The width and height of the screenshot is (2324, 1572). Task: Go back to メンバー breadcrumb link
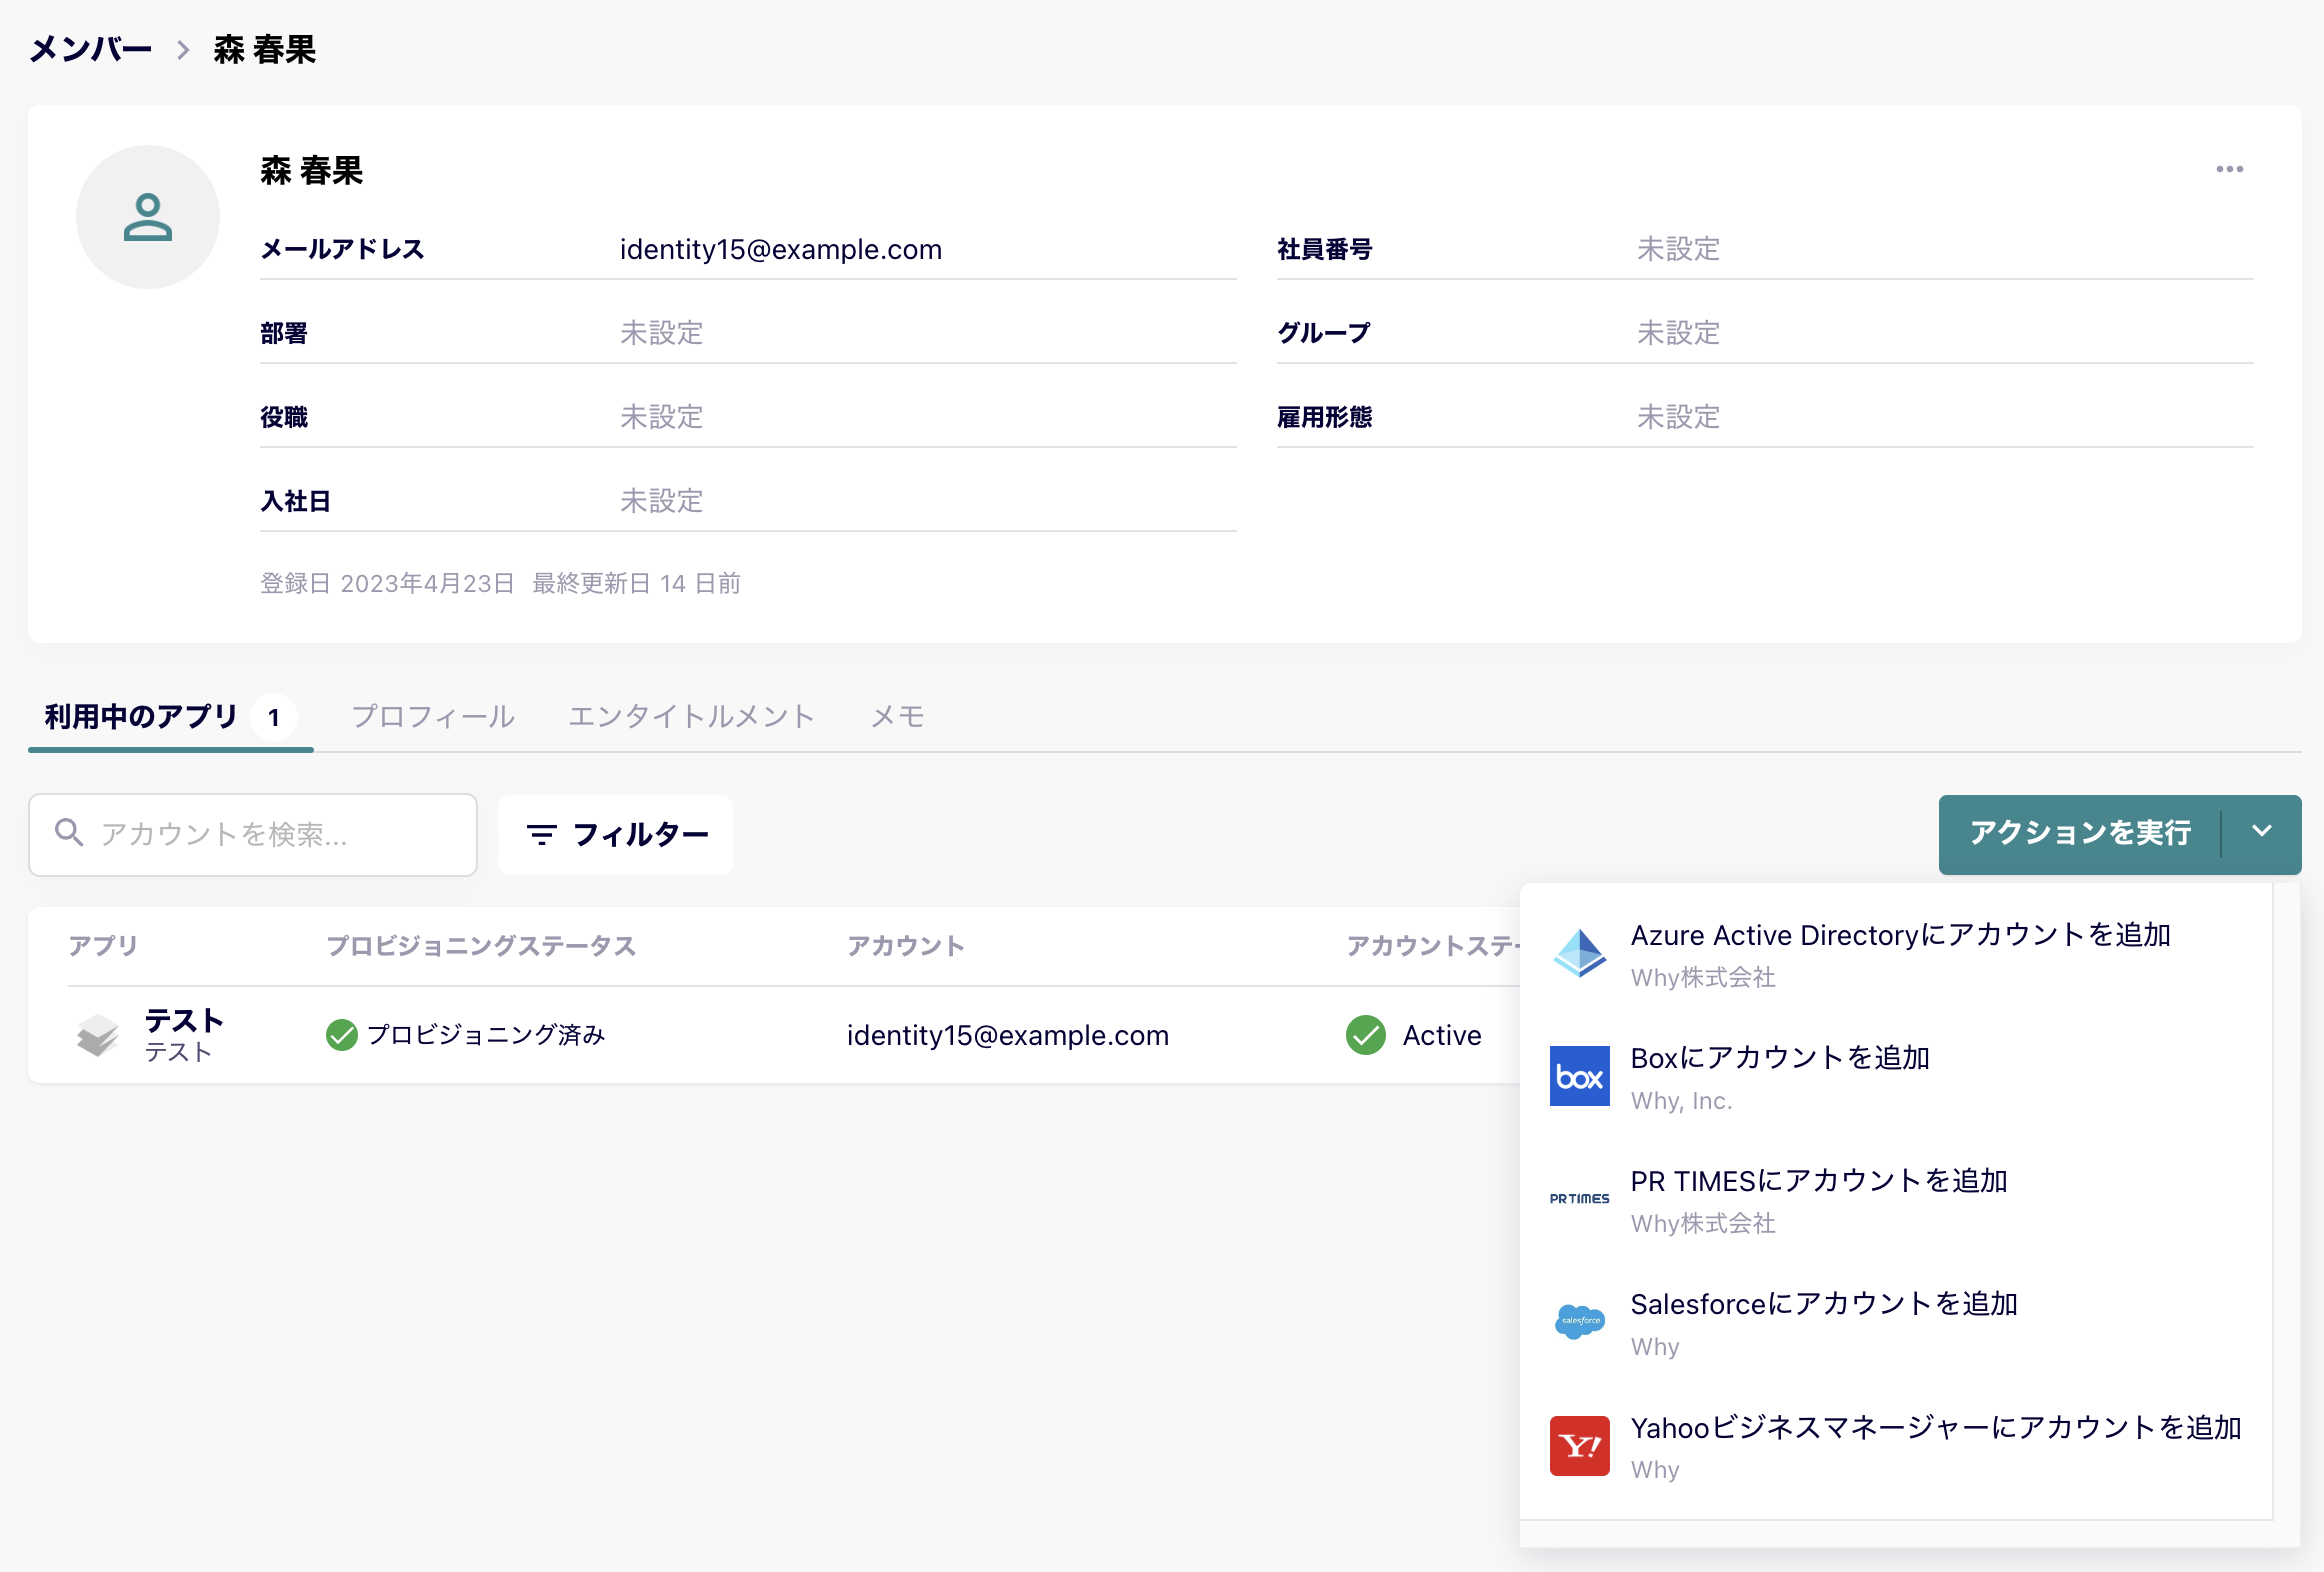pos(91,49)
